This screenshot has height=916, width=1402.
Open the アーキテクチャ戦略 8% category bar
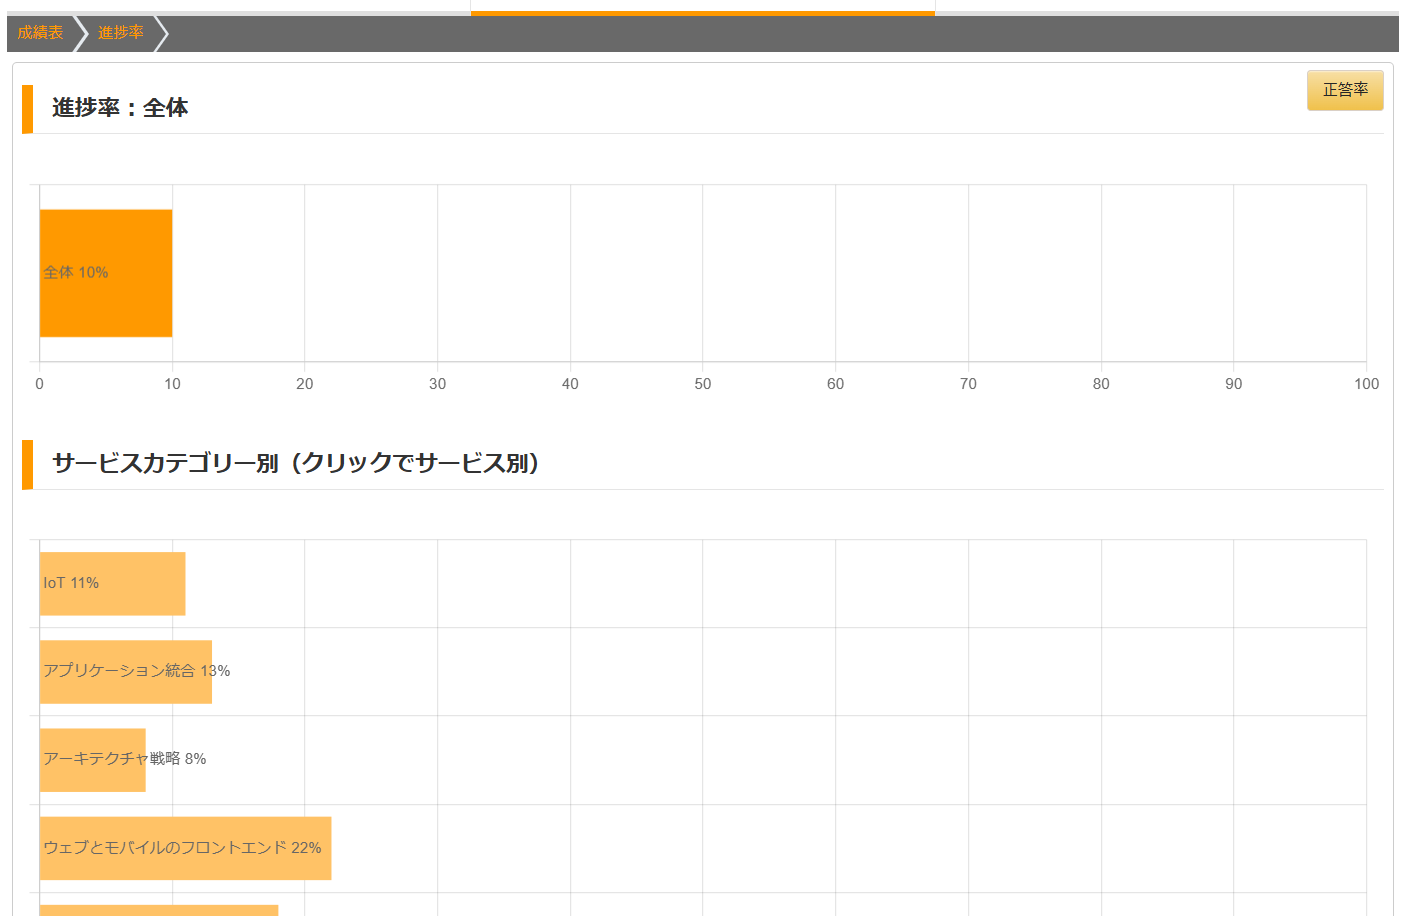93,760
